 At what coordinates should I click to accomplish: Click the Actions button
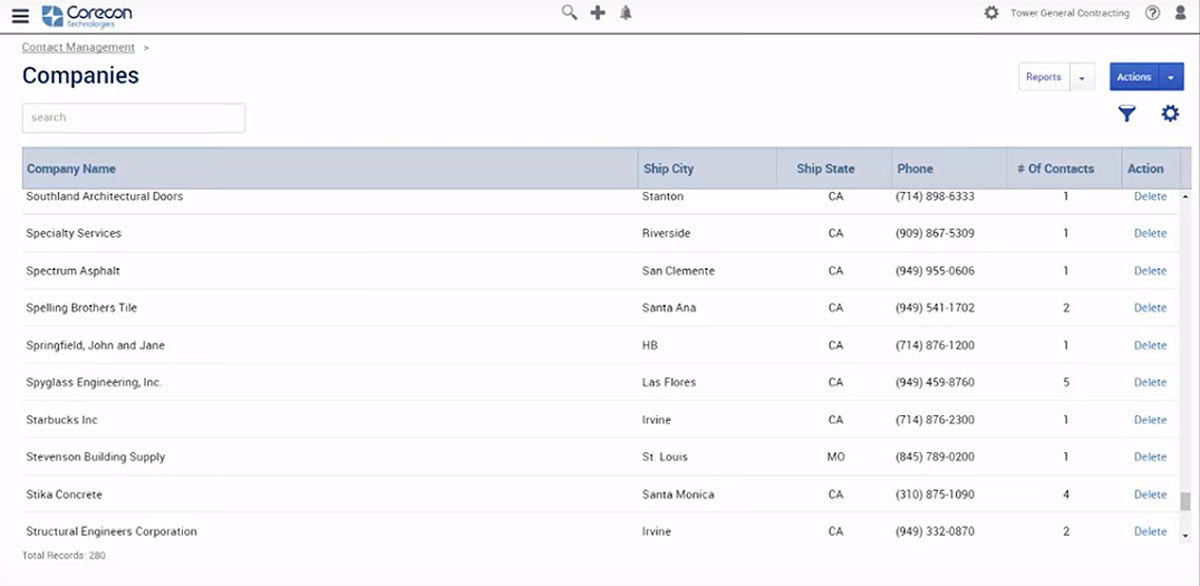pyautogui.click(x=1134, y=77)
